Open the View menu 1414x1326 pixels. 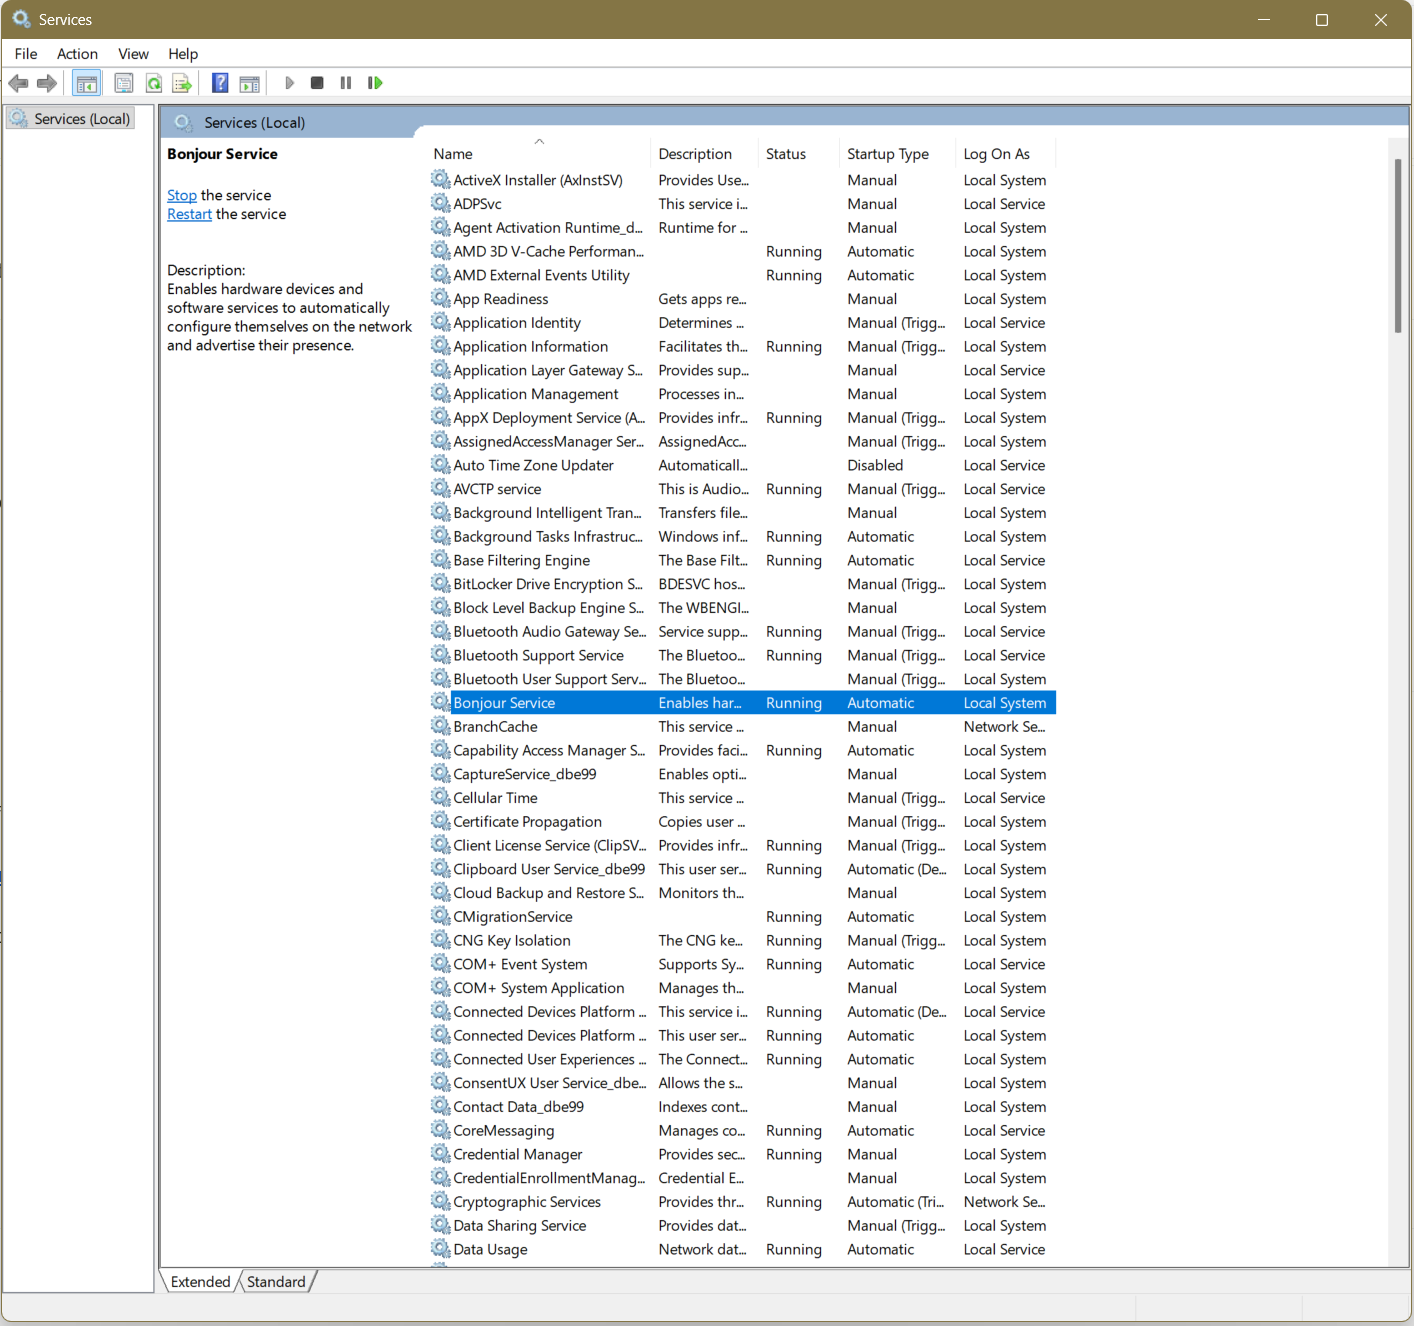[x=133, y=54]
